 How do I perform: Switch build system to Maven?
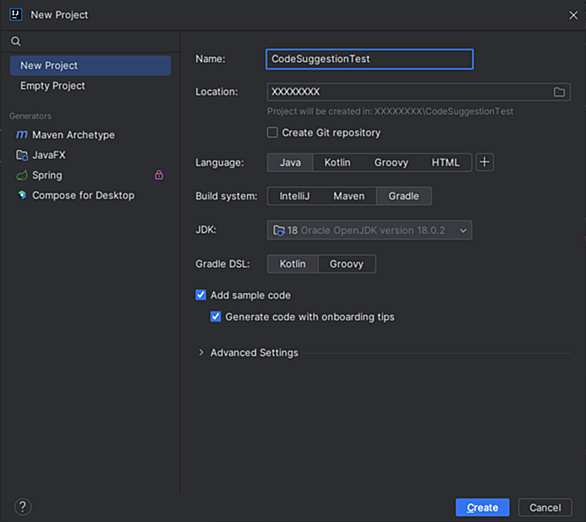[349, 196]
